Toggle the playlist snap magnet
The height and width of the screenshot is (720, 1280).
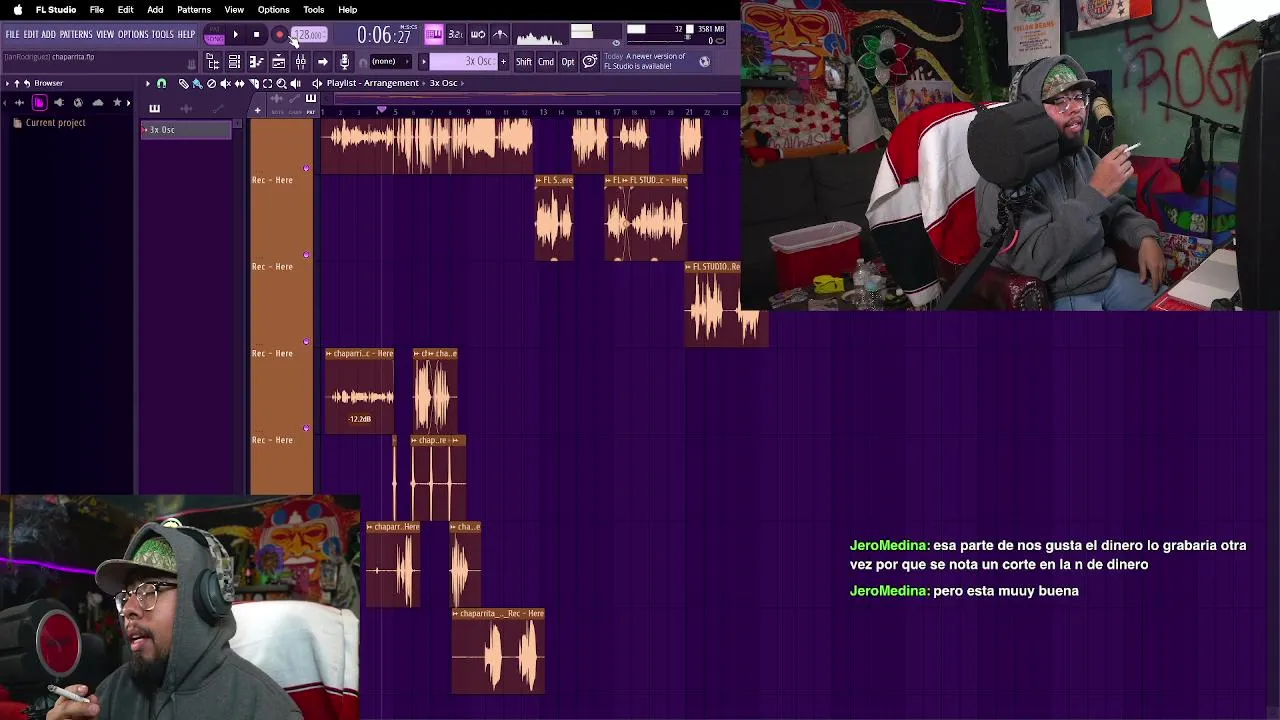pos(162,83)
